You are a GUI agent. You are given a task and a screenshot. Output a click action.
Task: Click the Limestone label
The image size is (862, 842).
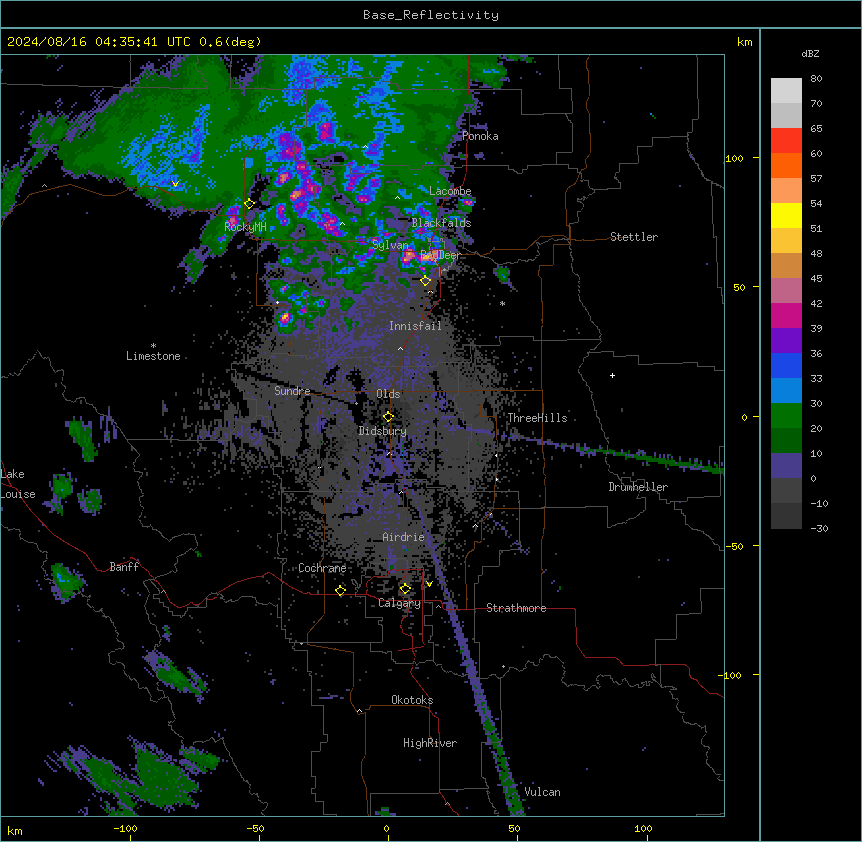153,356
